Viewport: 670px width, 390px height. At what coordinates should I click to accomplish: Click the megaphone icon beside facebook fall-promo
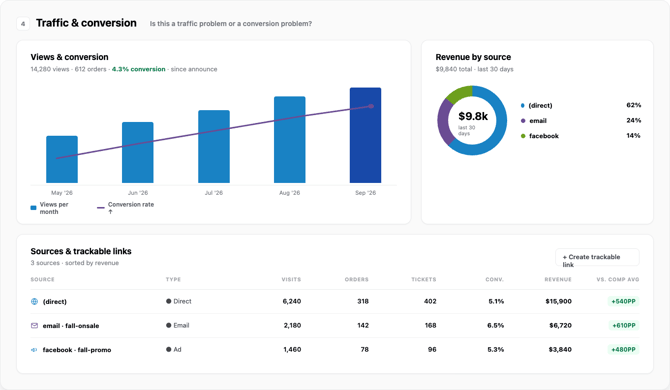tap(35, 350)
